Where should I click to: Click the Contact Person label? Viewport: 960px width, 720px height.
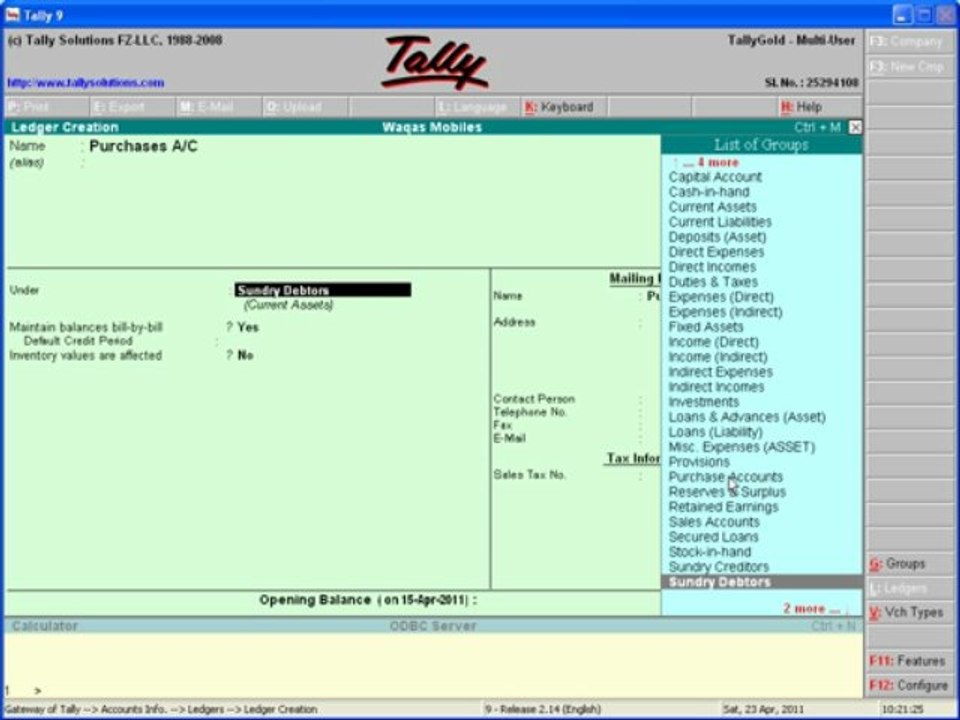(534, 399)
